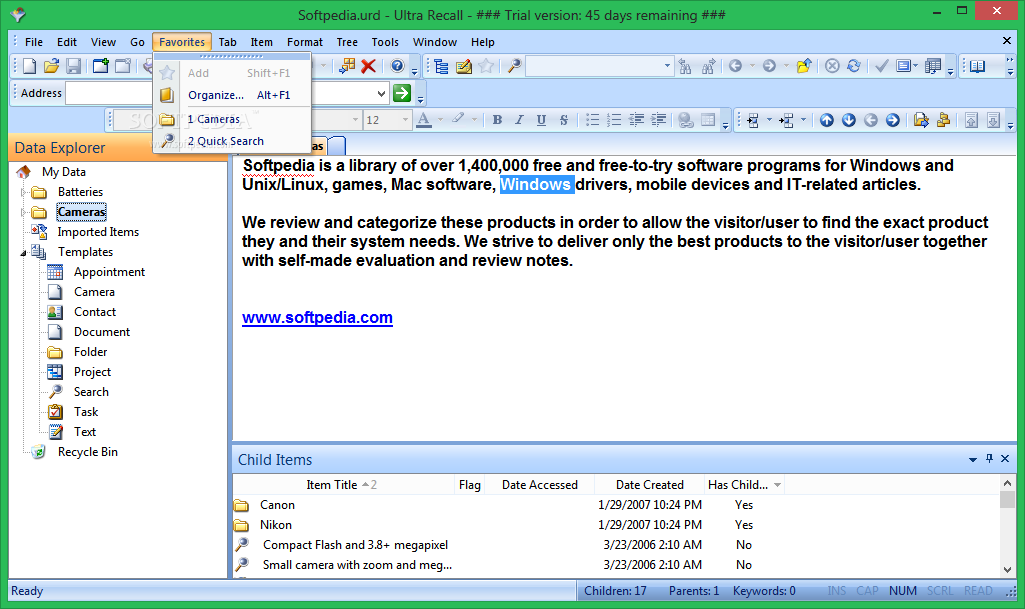Open the back button history dropdown

click(752, 66)
